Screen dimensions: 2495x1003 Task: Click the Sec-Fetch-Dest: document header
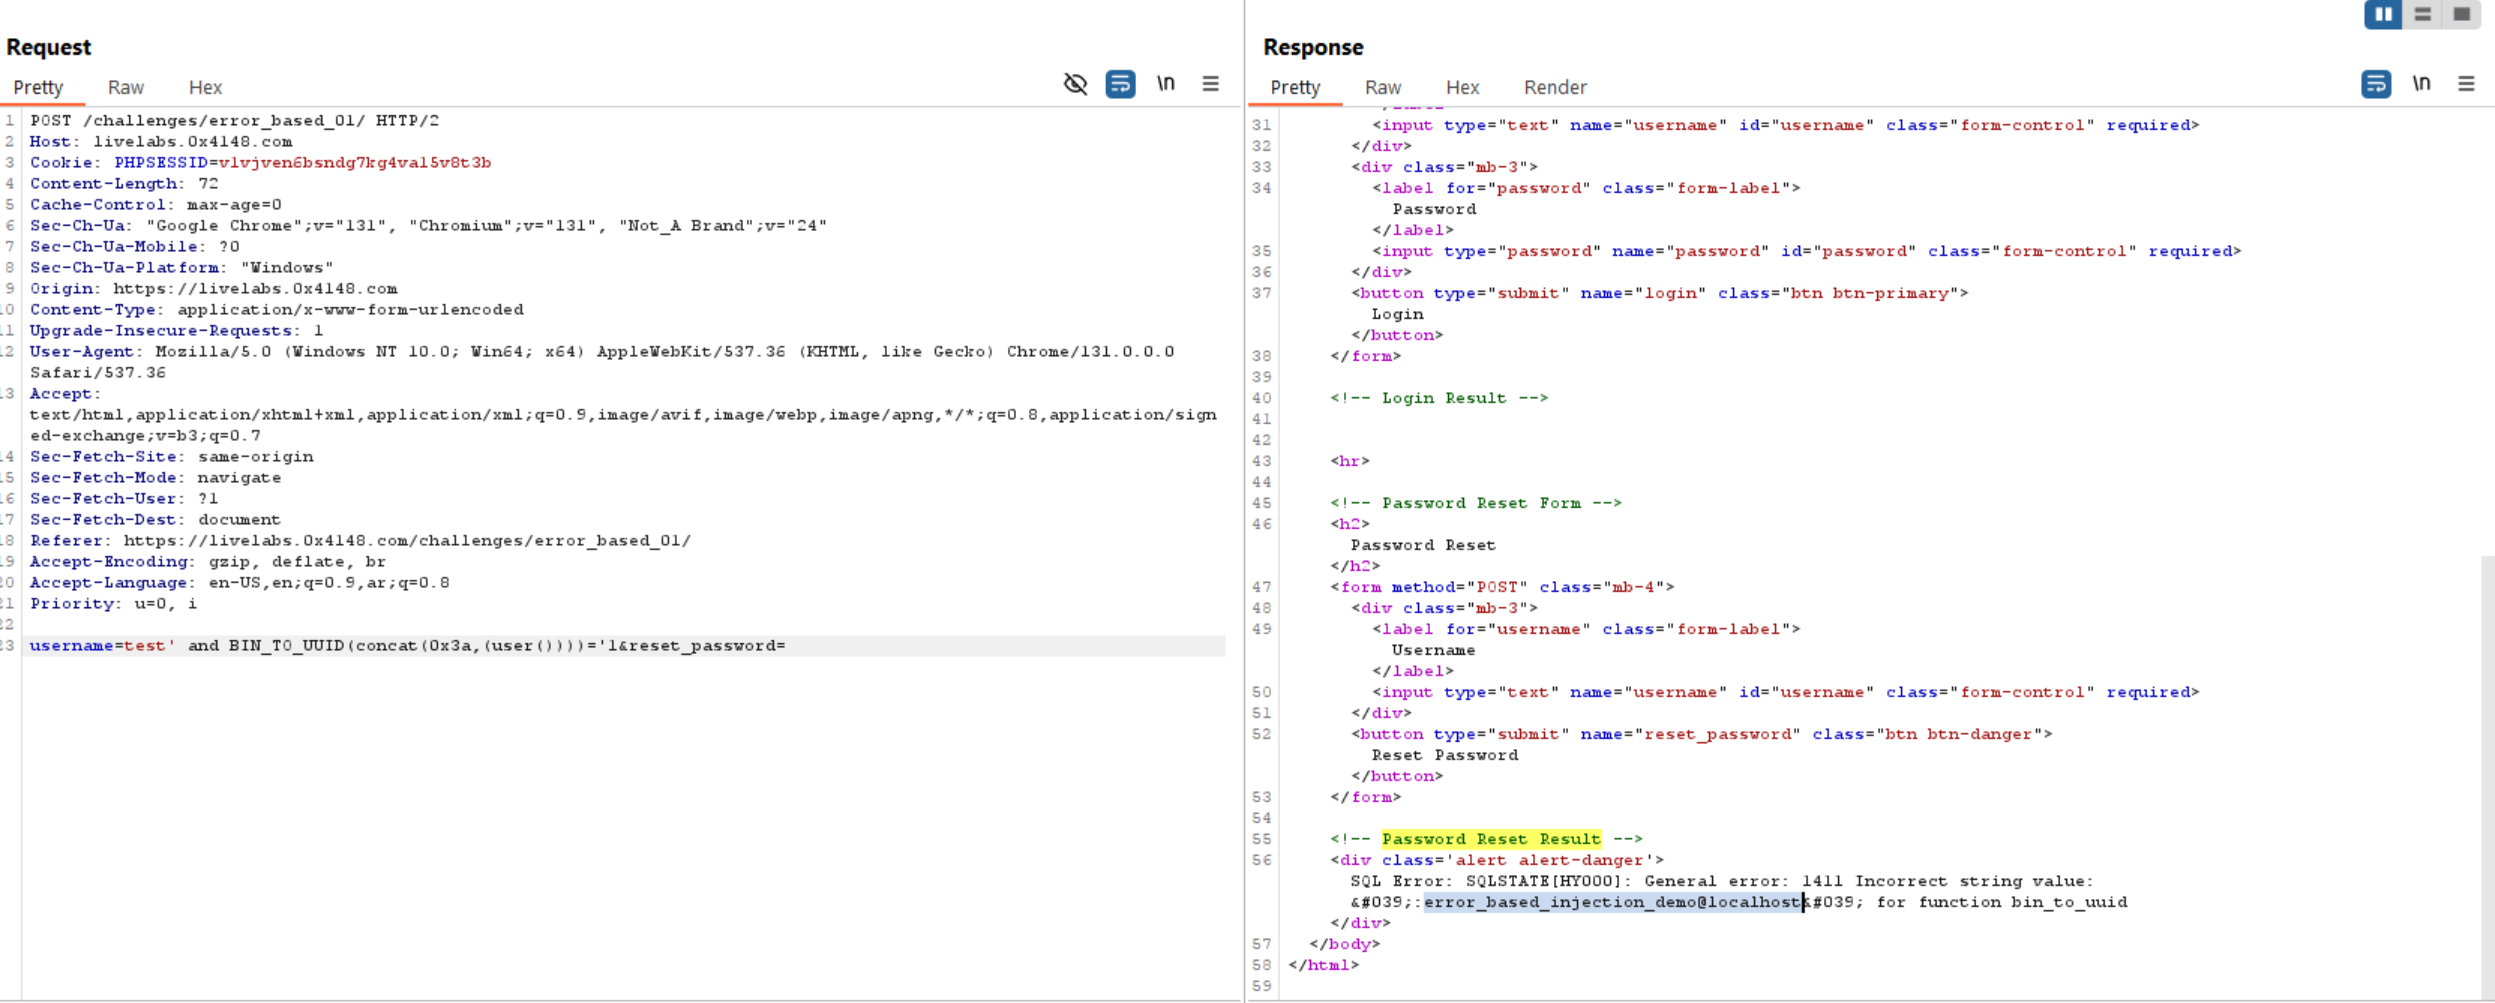(x=155, y=520)
